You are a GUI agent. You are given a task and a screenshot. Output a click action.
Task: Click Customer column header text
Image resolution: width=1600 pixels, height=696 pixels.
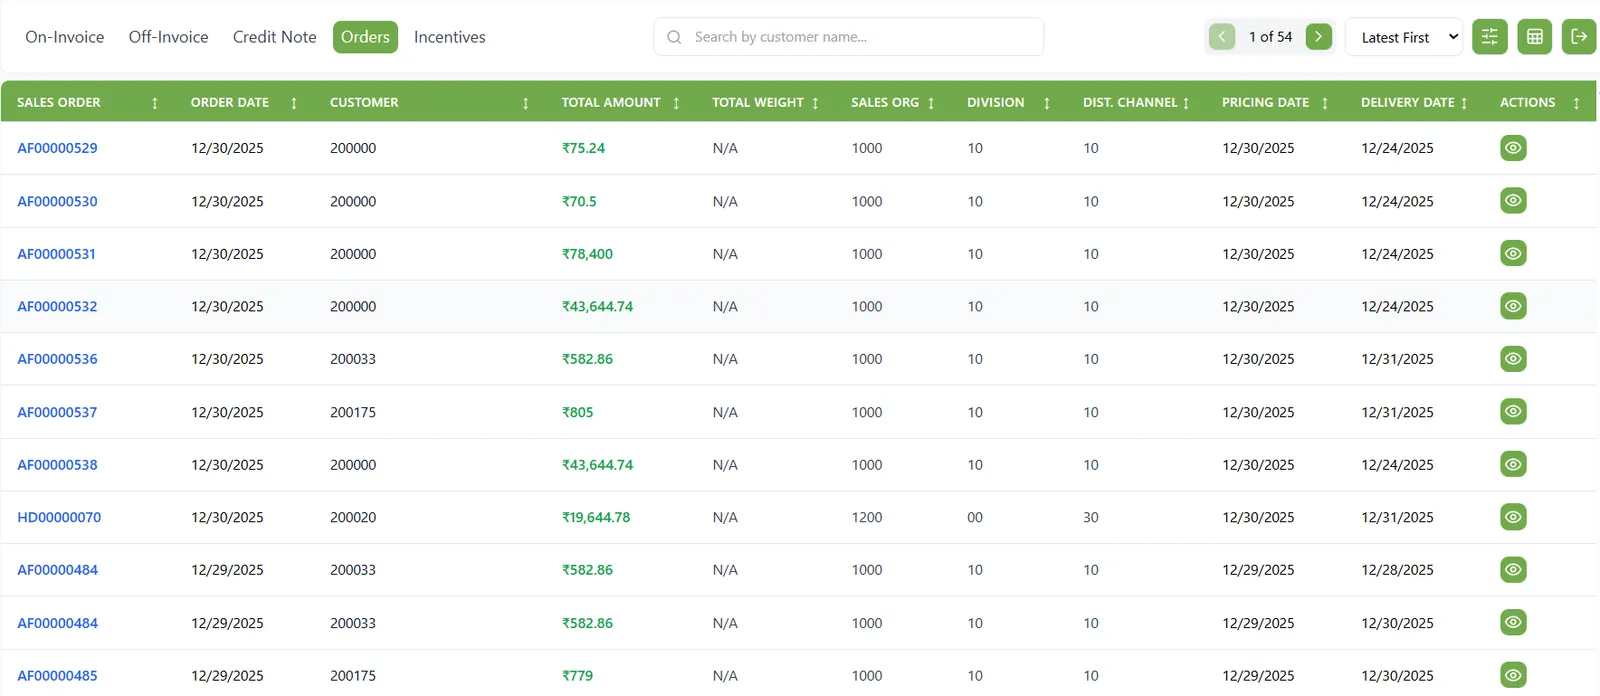point(364,103)
